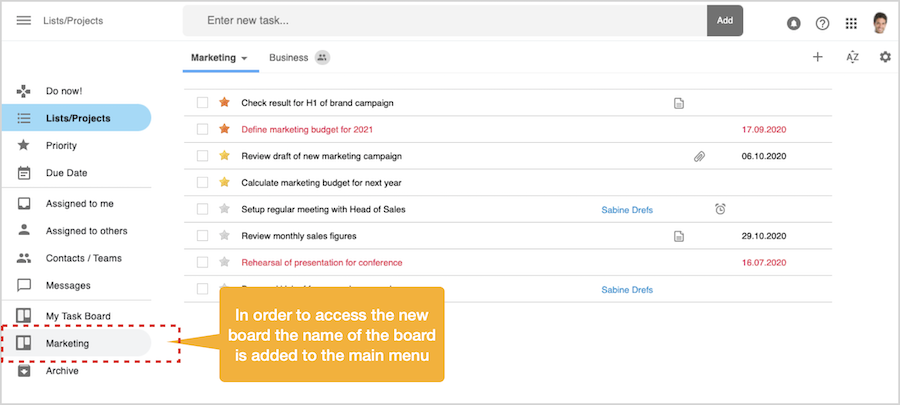Screen dimensions: 900x405
Task: Toggle priority star on Rehearsal of presentation
Action: click(x=224, y=262)
